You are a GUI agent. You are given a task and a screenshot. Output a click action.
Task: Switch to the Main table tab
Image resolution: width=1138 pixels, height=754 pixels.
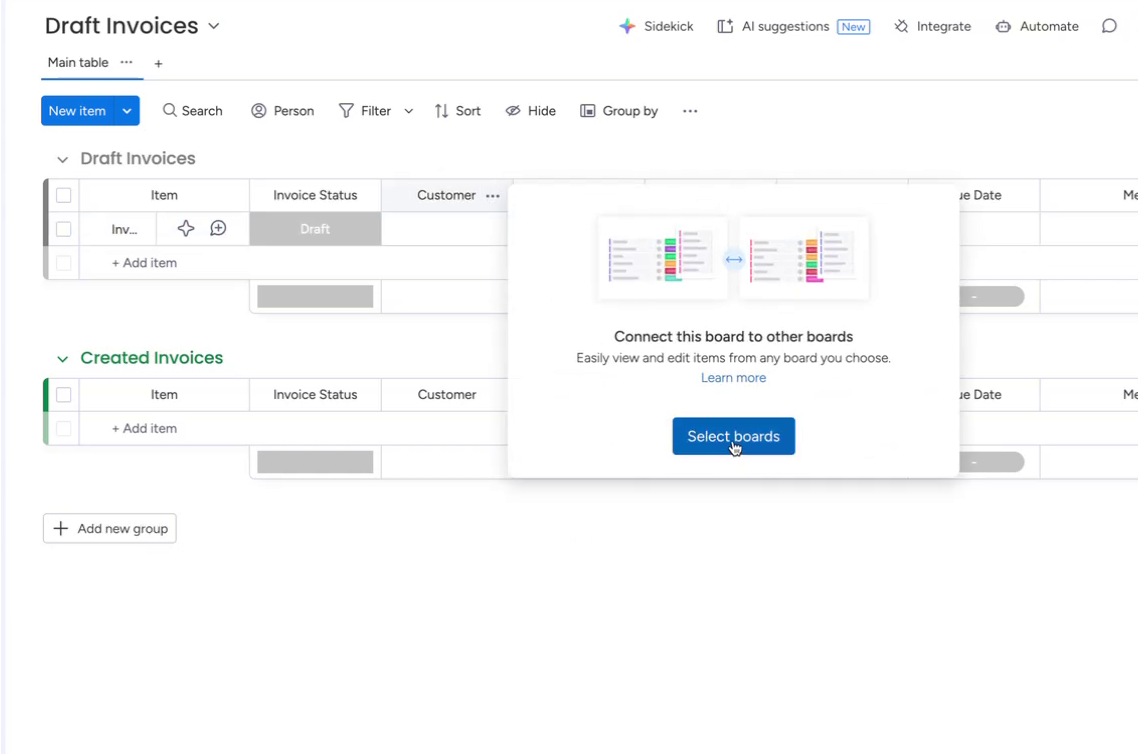coord(77,62)
